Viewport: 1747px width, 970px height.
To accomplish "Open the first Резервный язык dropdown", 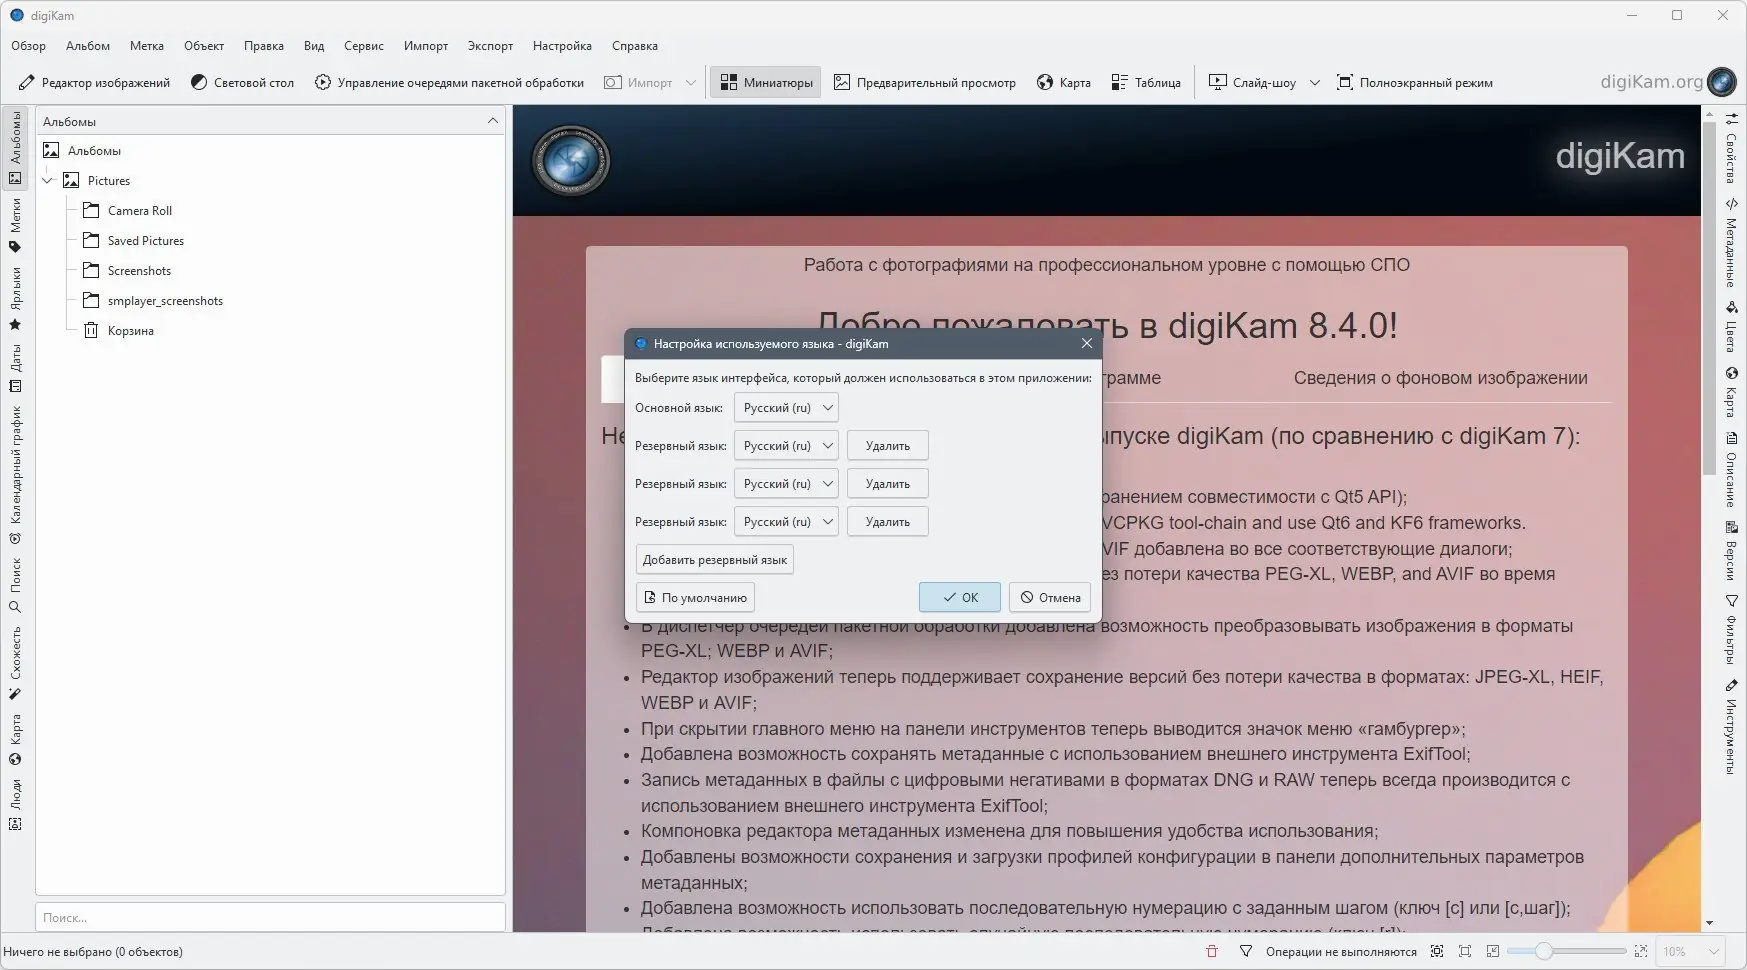I will pyautogui.click(x=786, y=446).
